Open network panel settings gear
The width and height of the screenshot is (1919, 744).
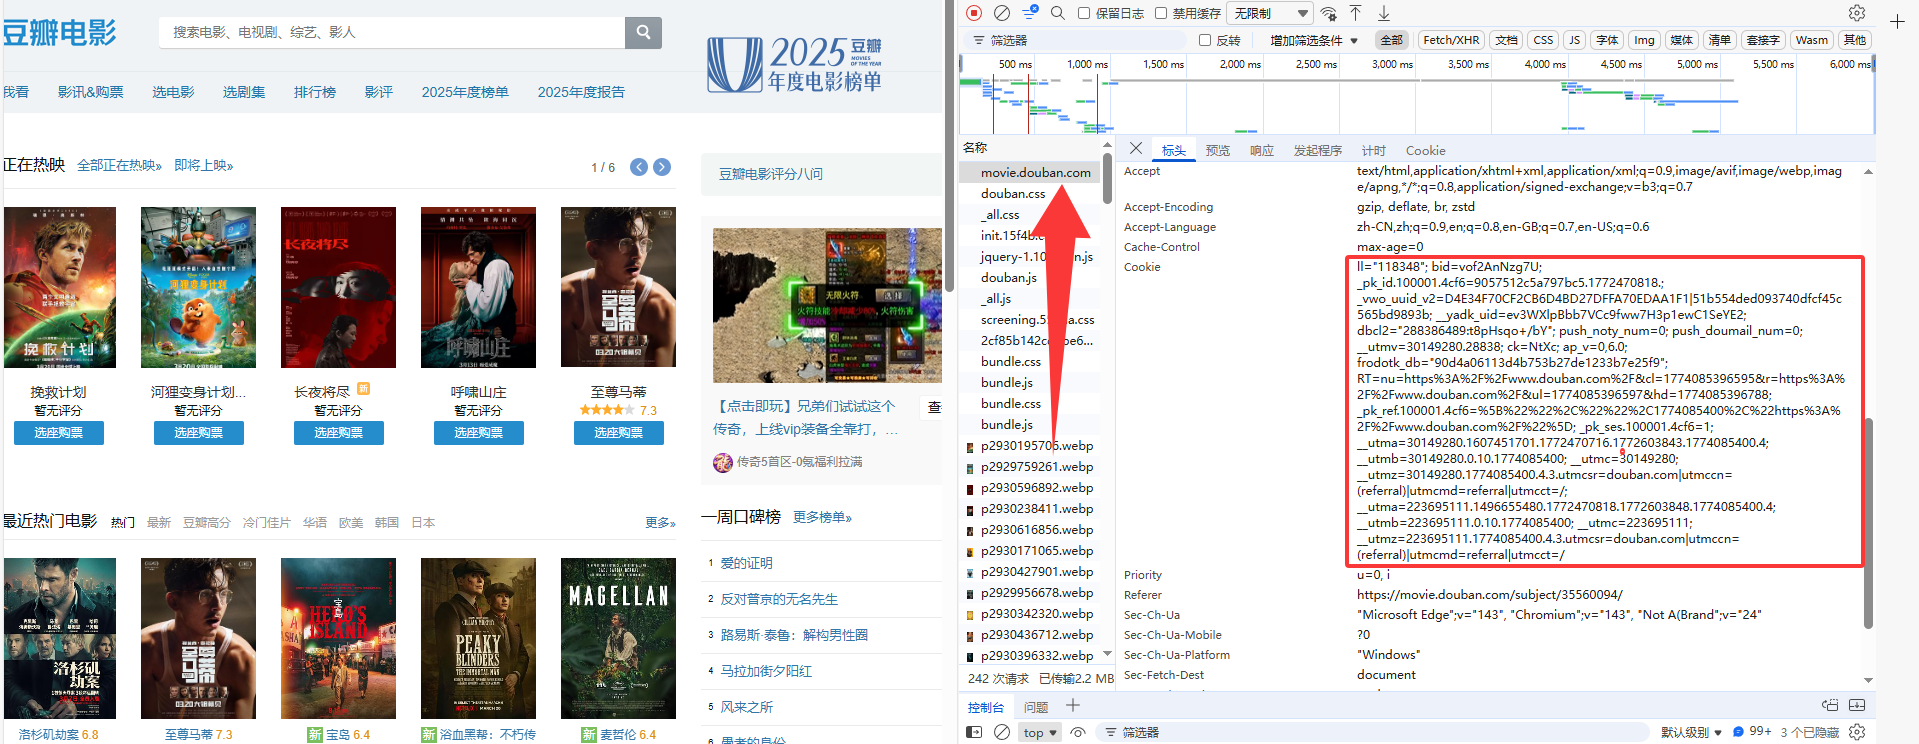[x=1857, y=13]
